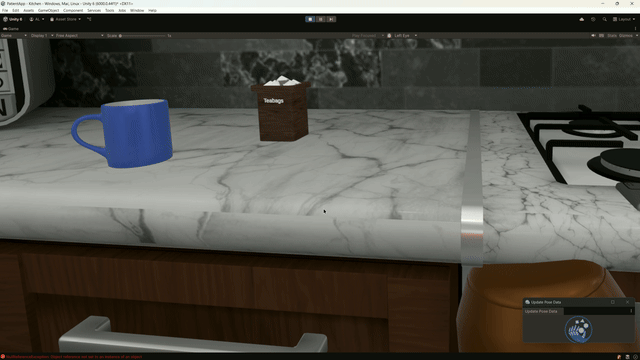Open Update Pose Data panel options menu
This screenshot has height=360, width=640.
(x=631, y=311)
